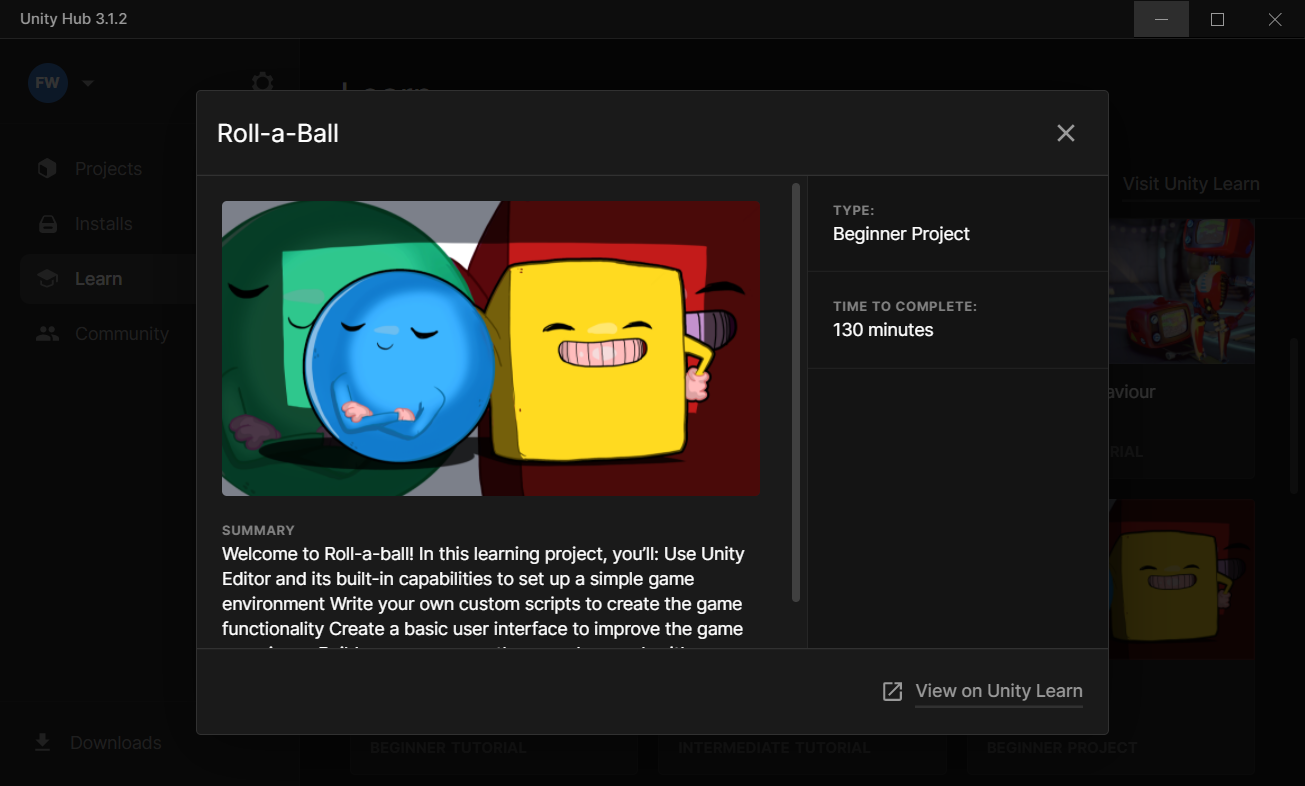
Task: Click the TIME TO COMPLETE: label
Action: click(x=905, y=307)
